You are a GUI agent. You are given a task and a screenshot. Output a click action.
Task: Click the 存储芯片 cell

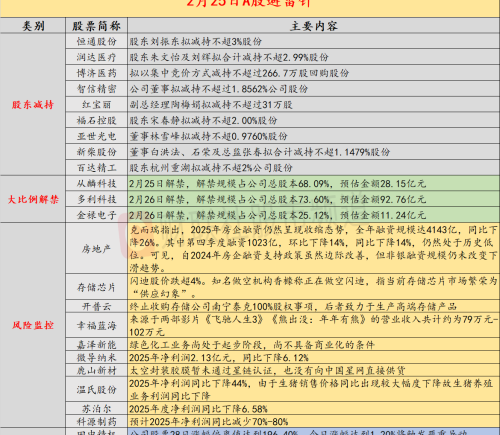(x=96, y=287)
